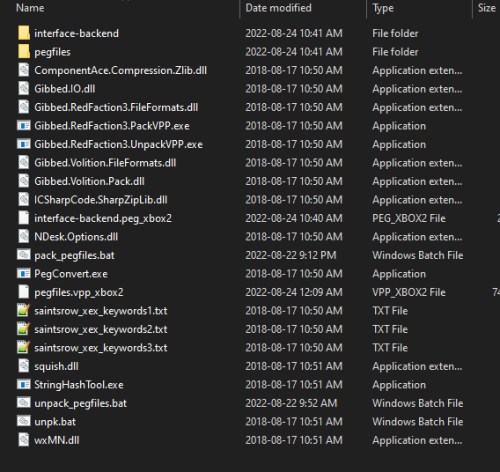500x472 pixels.
Task: Select the ComponentAce.Compression.Zlib.dll file name
Action: (120, 70)
